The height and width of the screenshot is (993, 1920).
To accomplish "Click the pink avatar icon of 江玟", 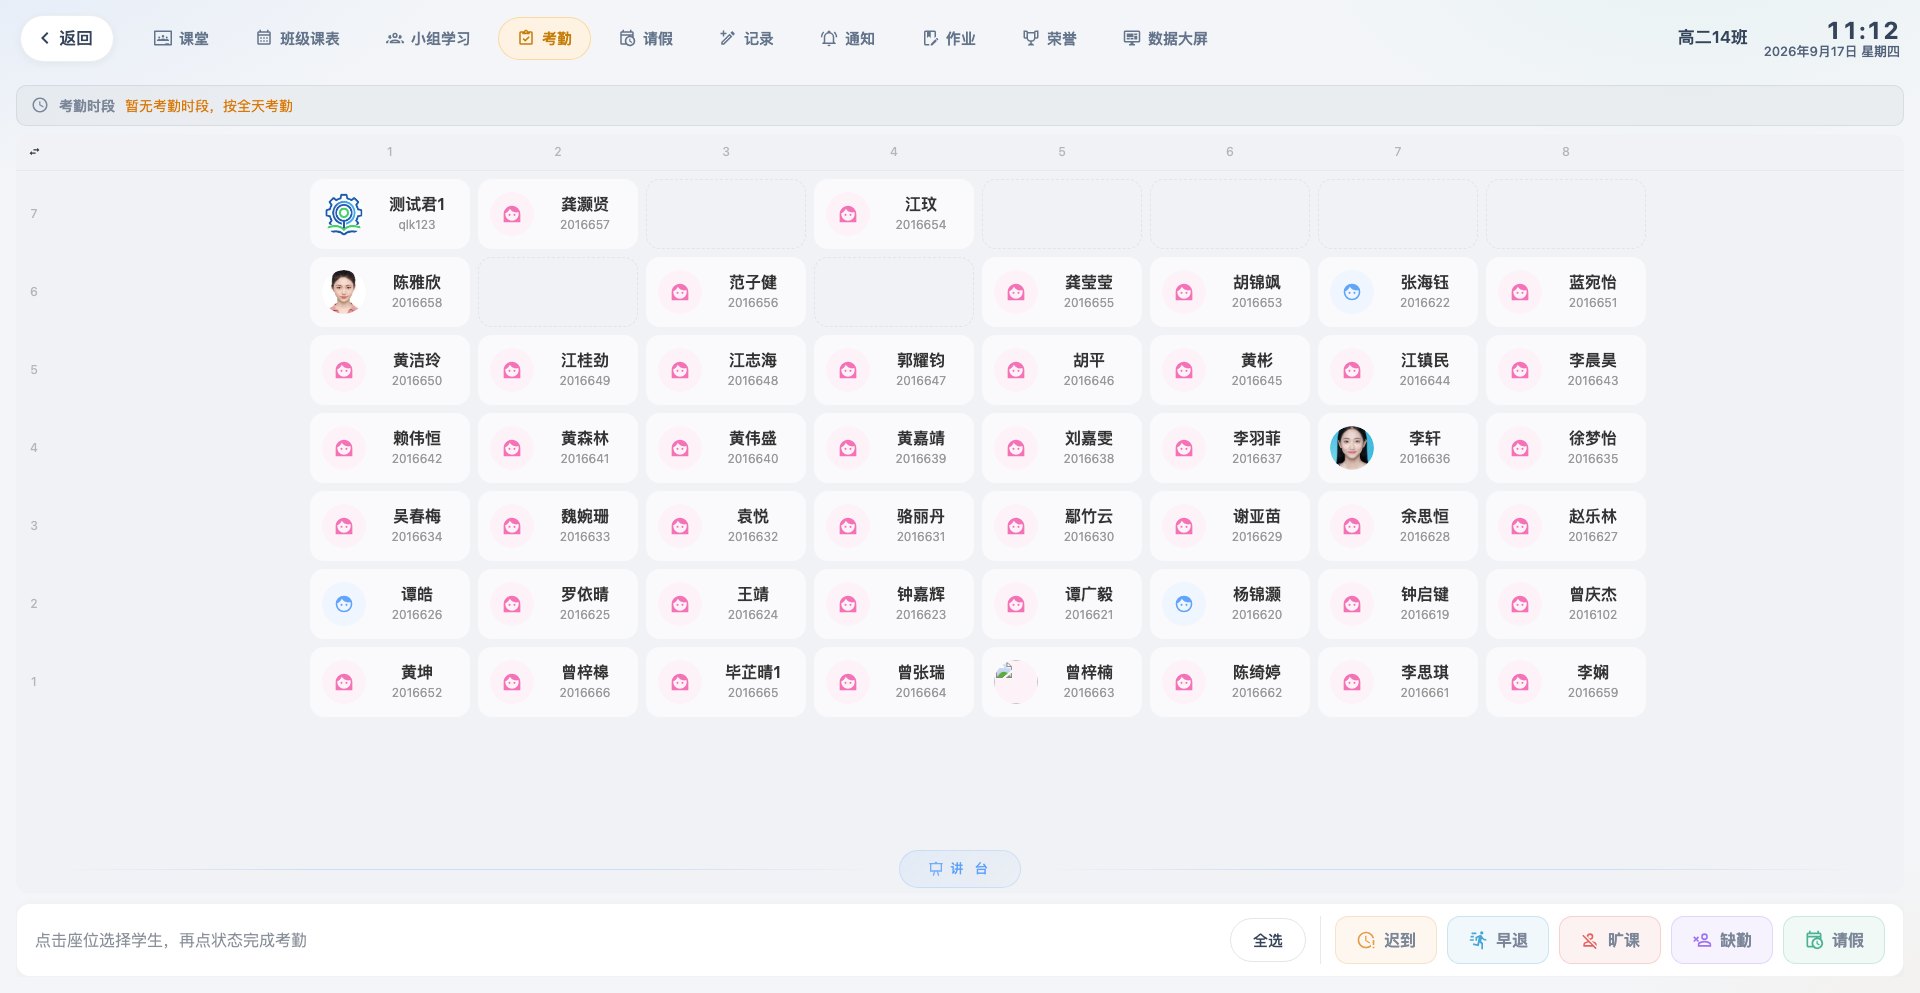I will (848, 214).
